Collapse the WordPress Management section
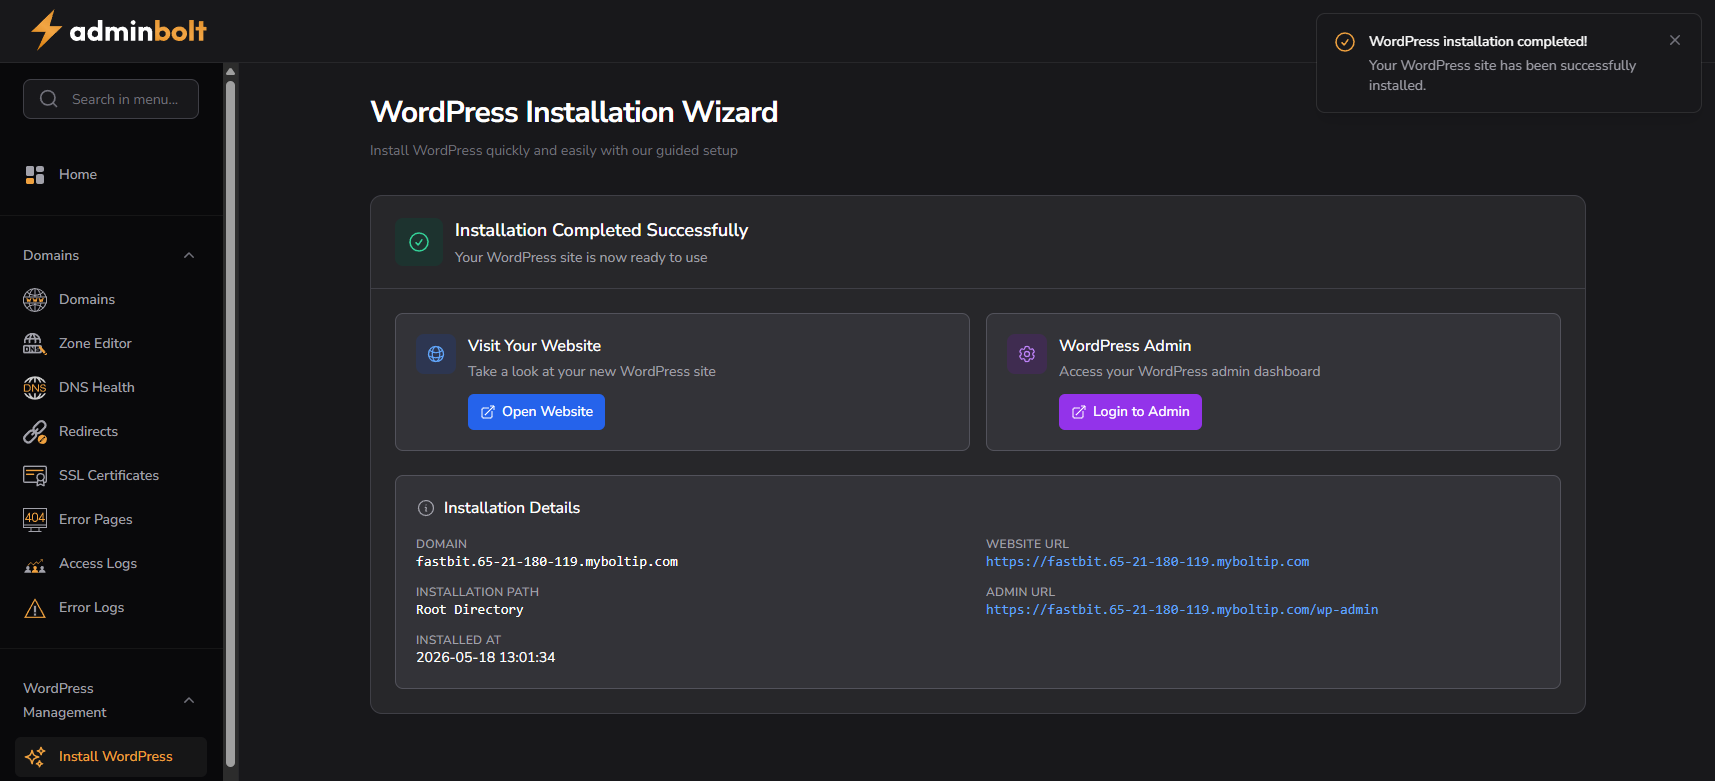 (189, 700)
